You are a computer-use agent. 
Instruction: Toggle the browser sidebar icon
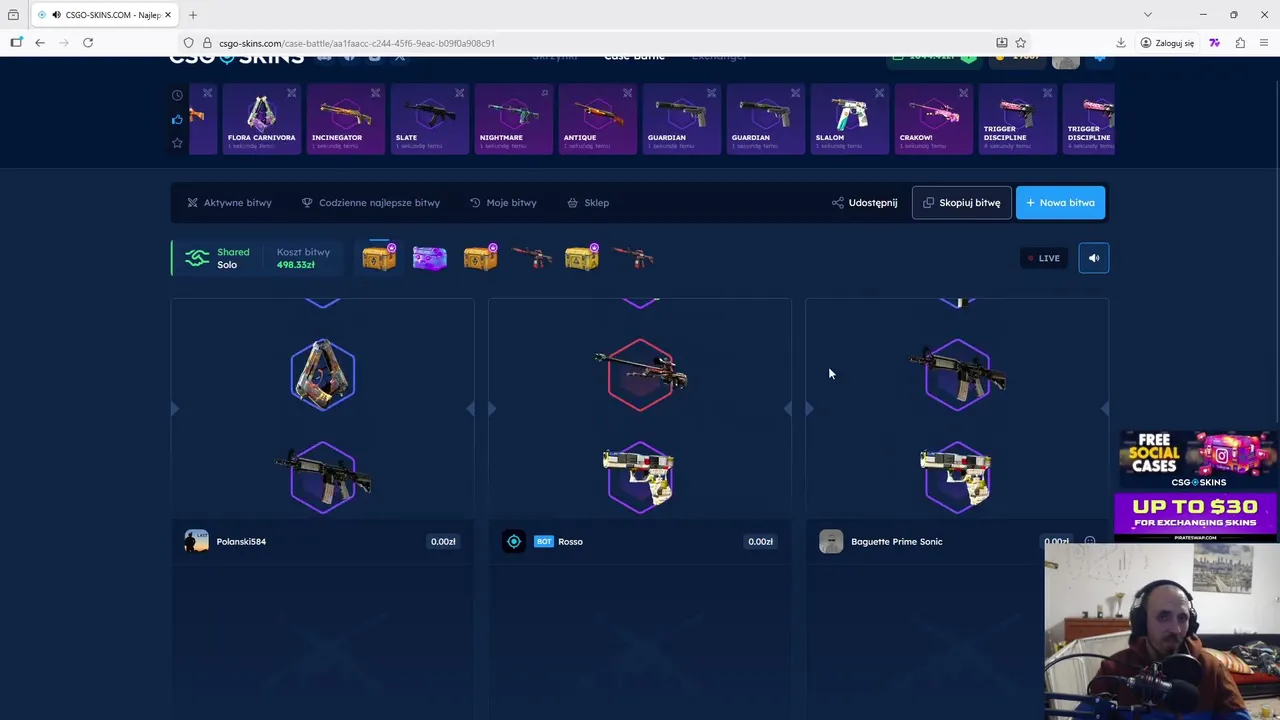click(x=16, y=43)
